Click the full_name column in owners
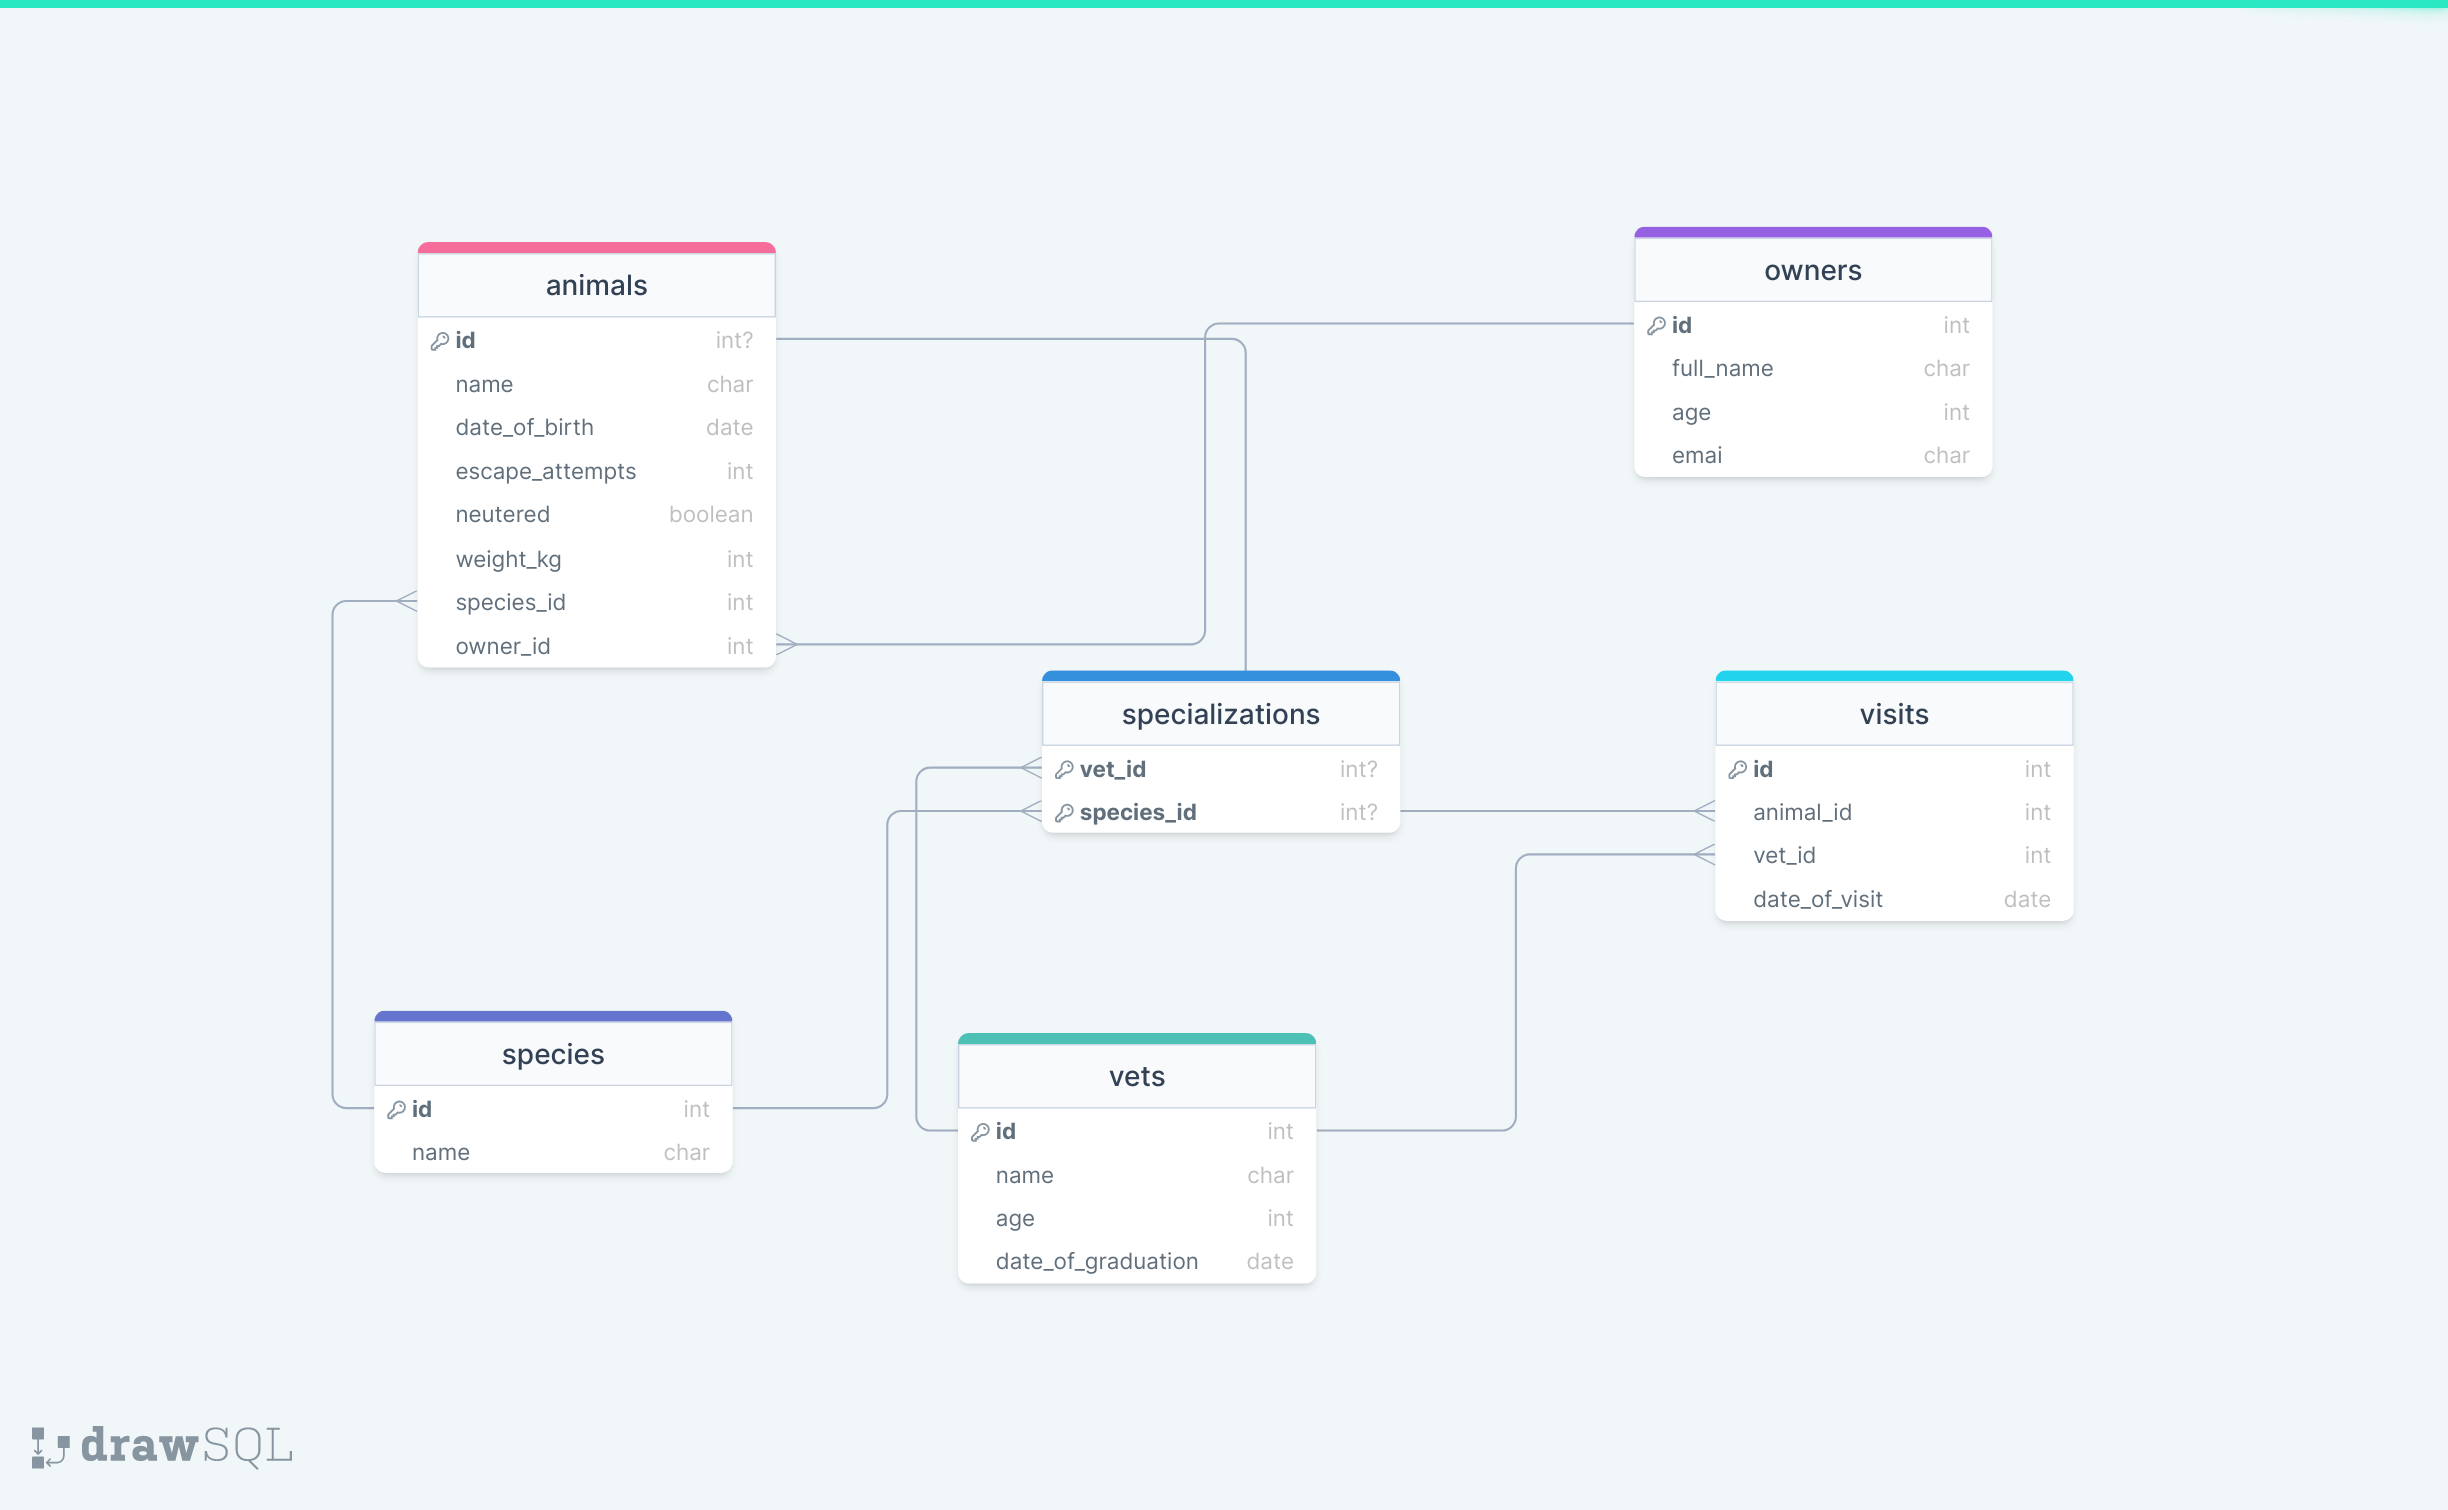2448x1510 pixels. click(1722, 369)
